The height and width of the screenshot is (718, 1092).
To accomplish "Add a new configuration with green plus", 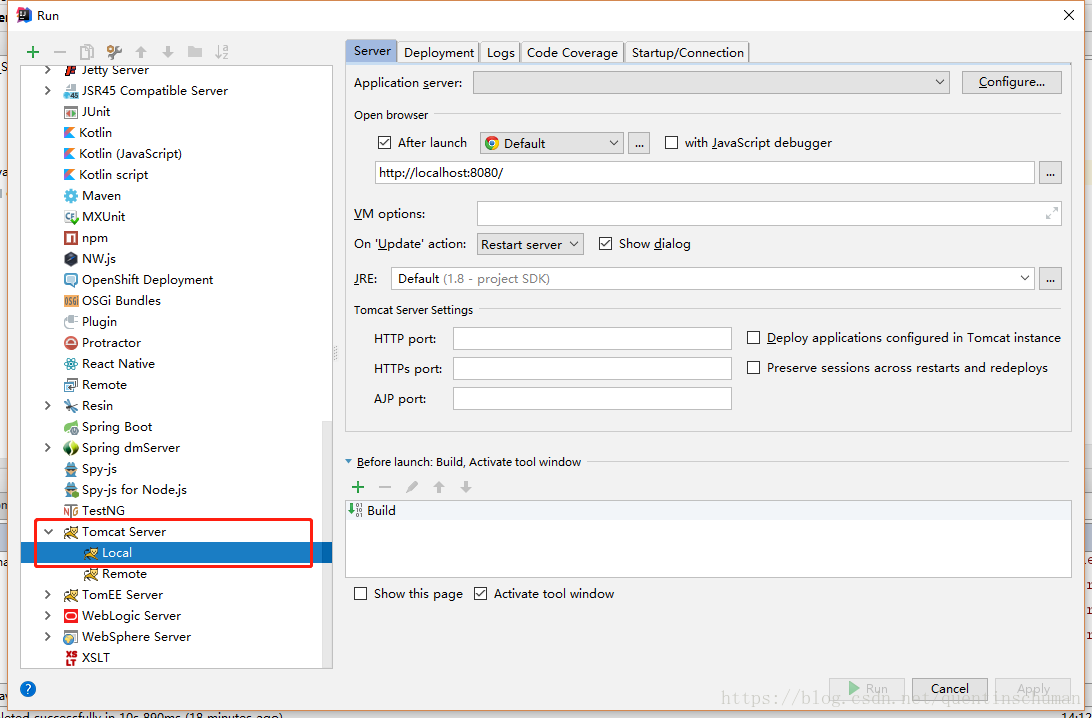I will click(33, 52).
